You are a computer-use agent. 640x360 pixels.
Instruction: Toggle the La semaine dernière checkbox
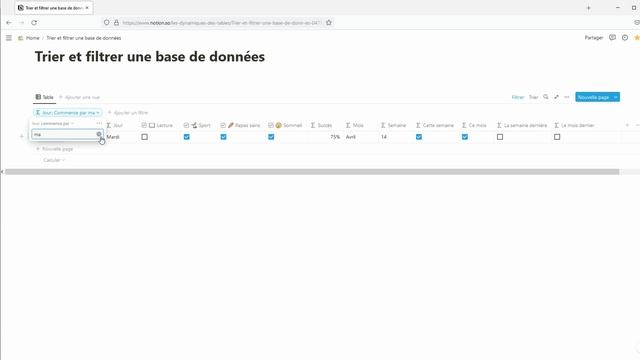click(x=500, y=137)
